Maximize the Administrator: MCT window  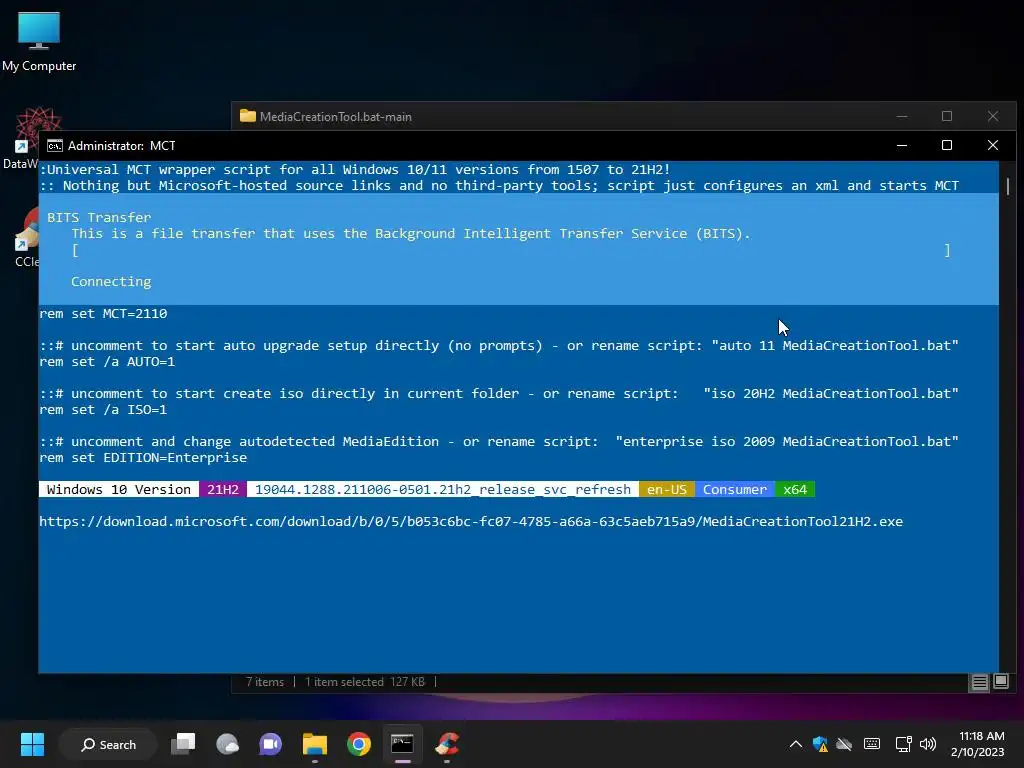tap(947, 146)
